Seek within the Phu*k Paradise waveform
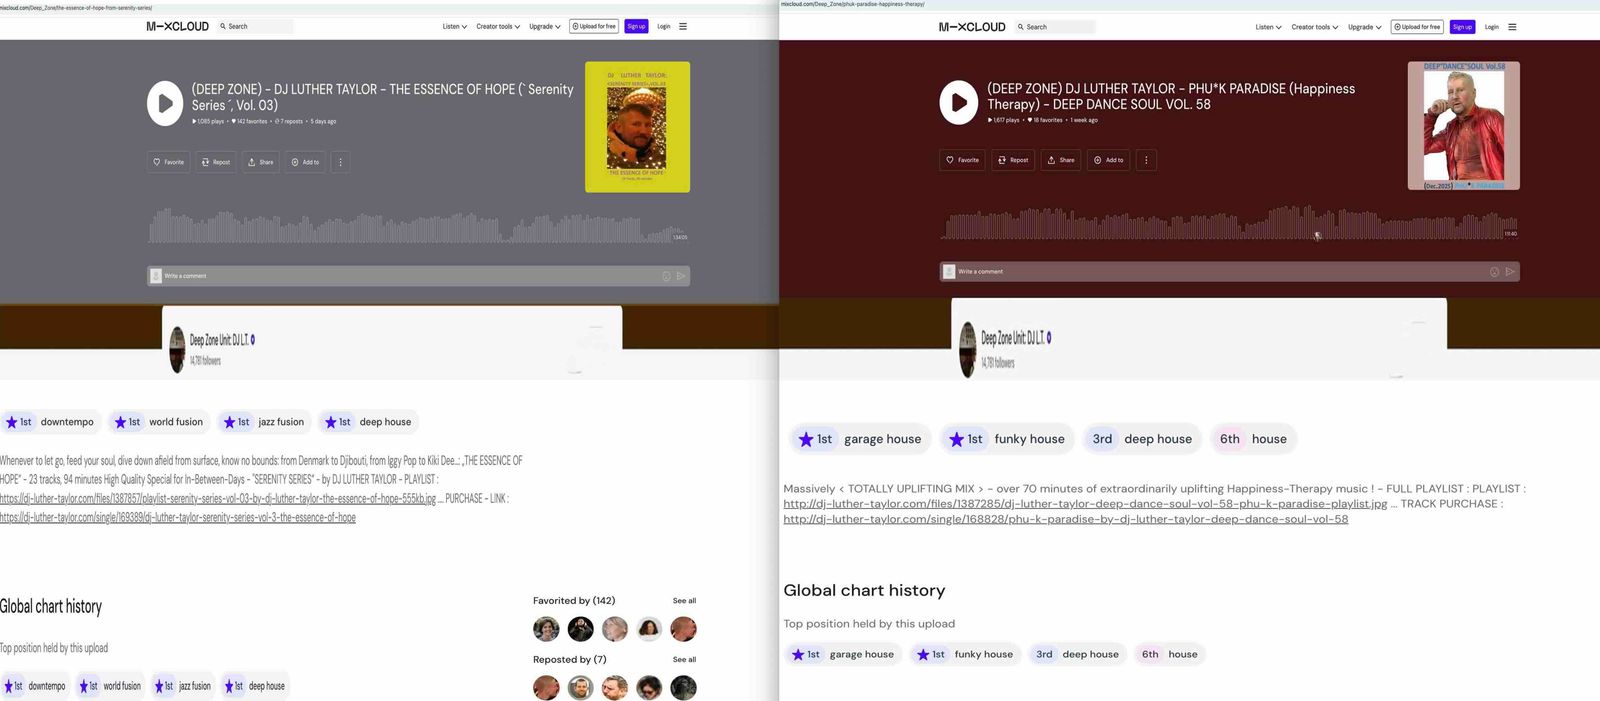The image size is (1600, 701). [1228, 225]
